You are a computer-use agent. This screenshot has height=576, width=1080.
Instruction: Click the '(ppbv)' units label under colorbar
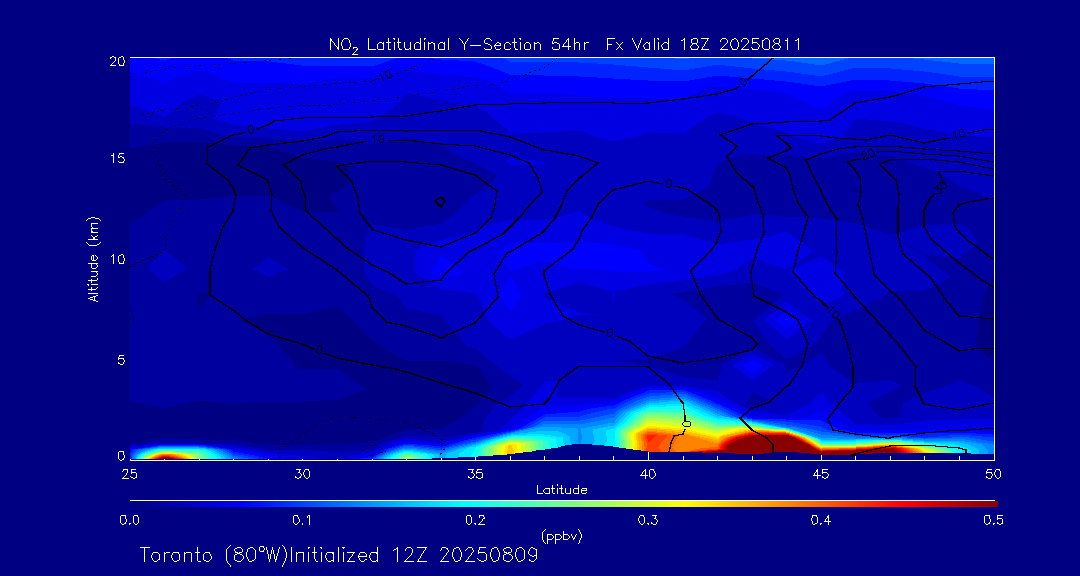coord(561,536)
